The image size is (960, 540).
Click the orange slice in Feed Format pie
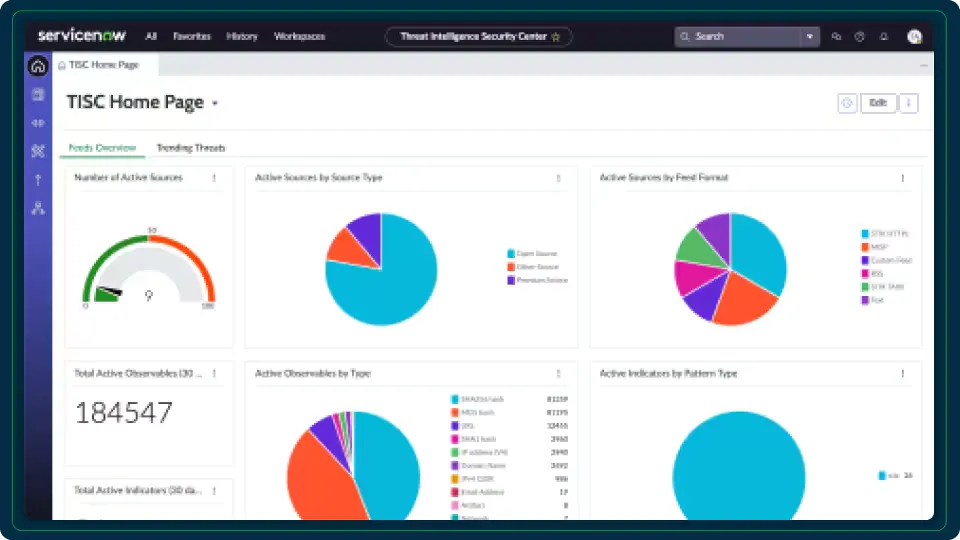click(746, 300)
